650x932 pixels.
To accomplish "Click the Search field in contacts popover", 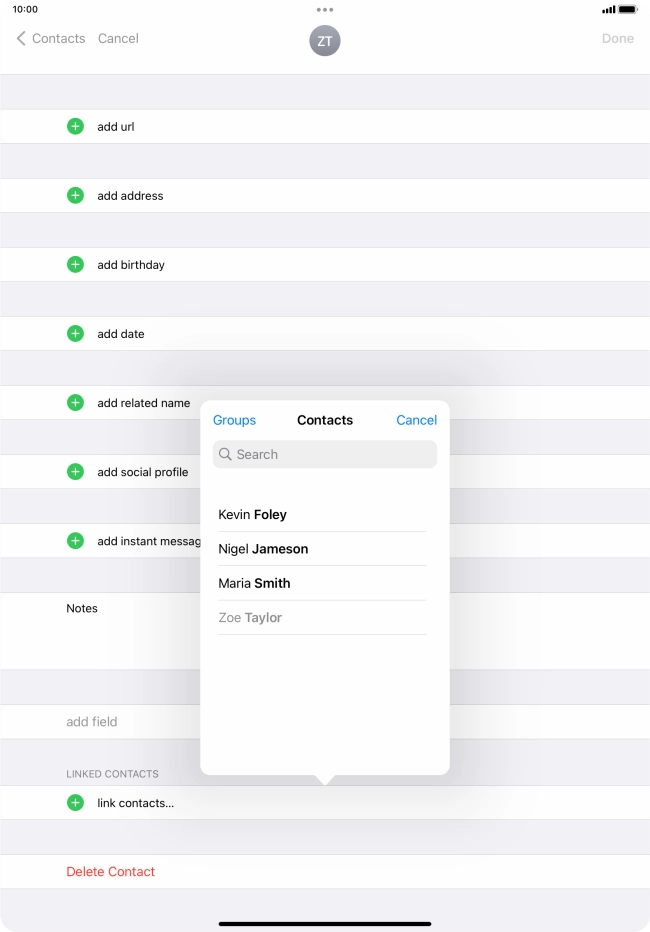I will 325,455.
